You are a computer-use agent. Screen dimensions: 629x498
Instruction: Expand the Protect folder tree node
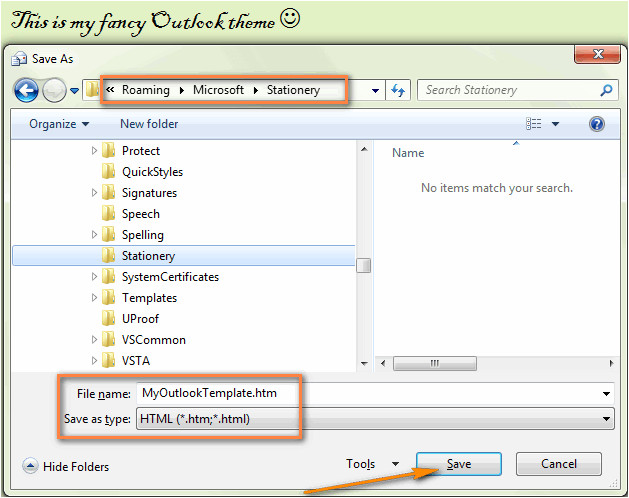[x=95, y=151]
